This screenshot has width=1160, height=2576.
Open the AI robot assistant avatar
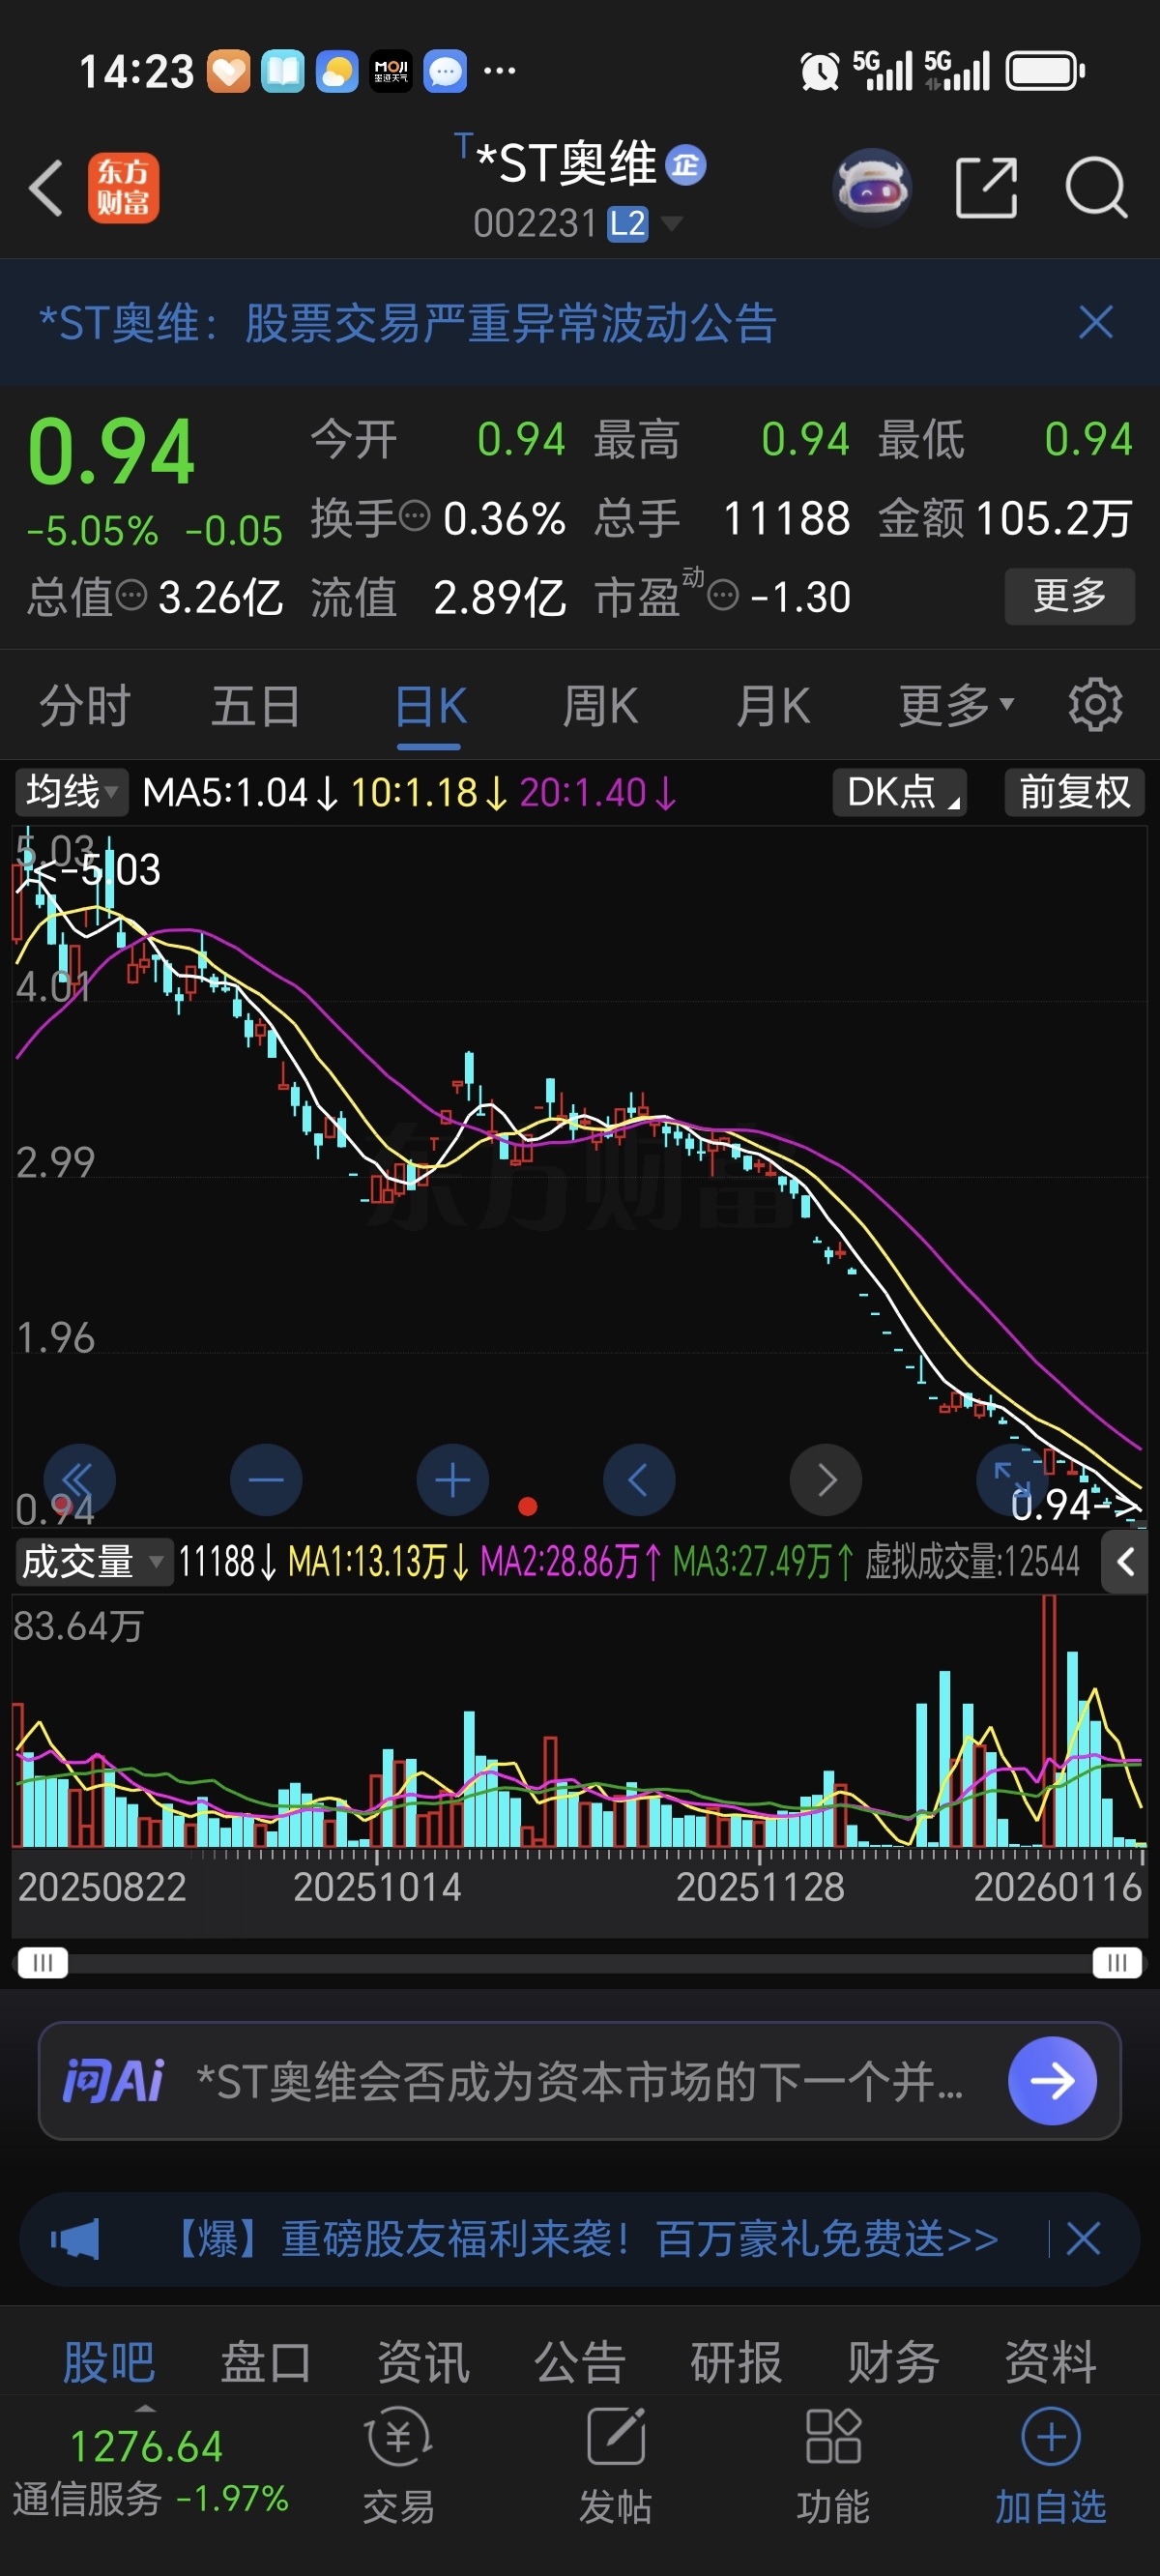point(872,187)
